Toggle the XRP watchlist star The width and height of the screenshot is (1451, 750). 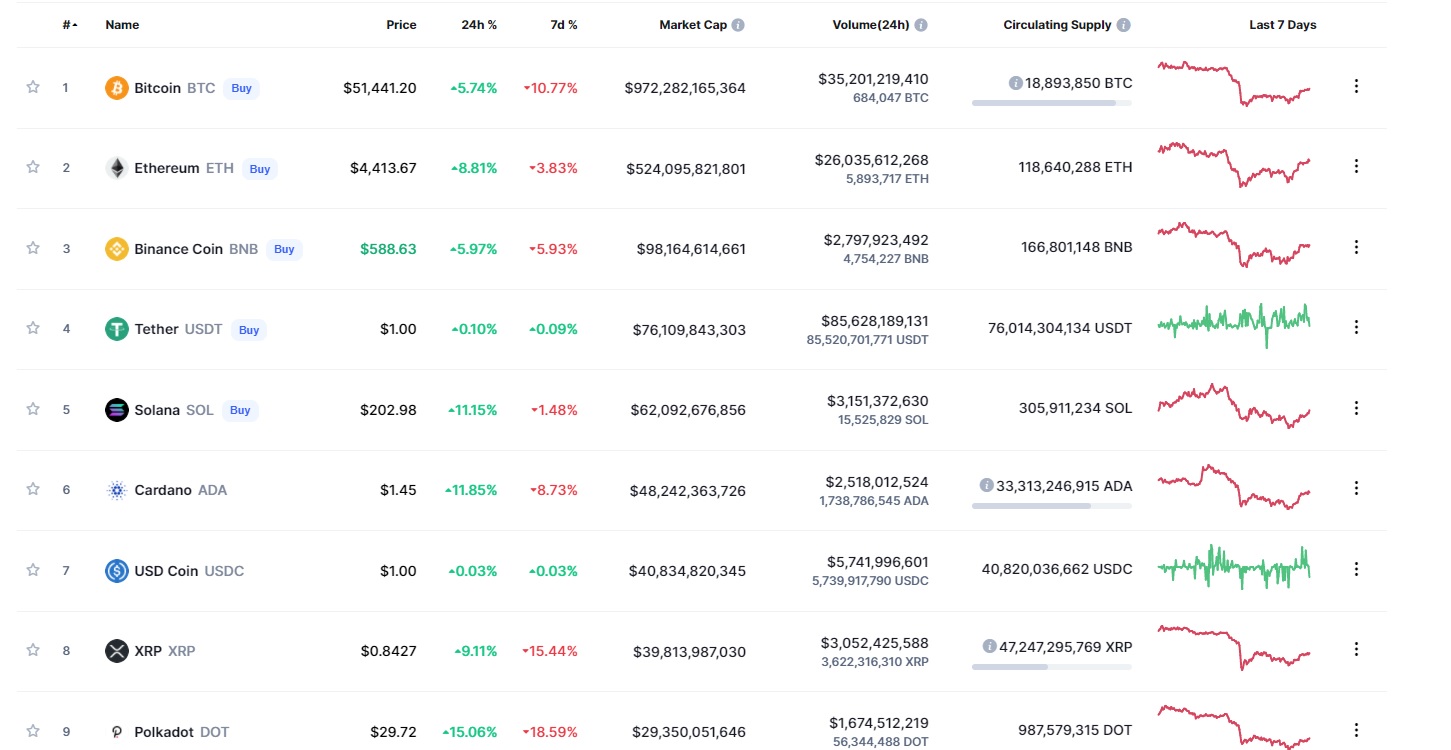[x=33, y=650]
